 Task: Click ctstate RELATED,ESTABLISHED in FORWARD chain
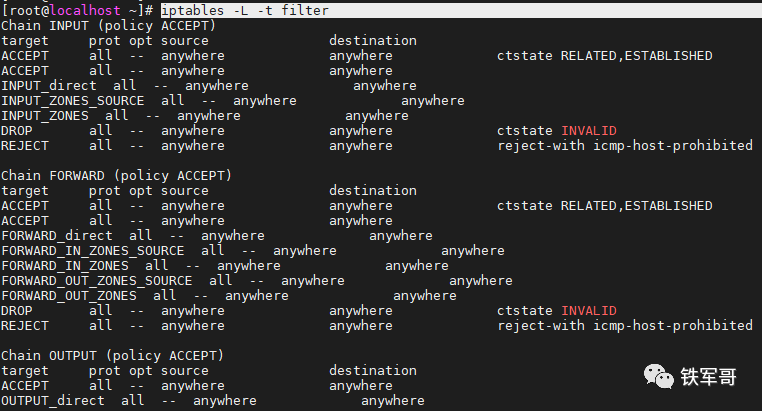[604, 205]
